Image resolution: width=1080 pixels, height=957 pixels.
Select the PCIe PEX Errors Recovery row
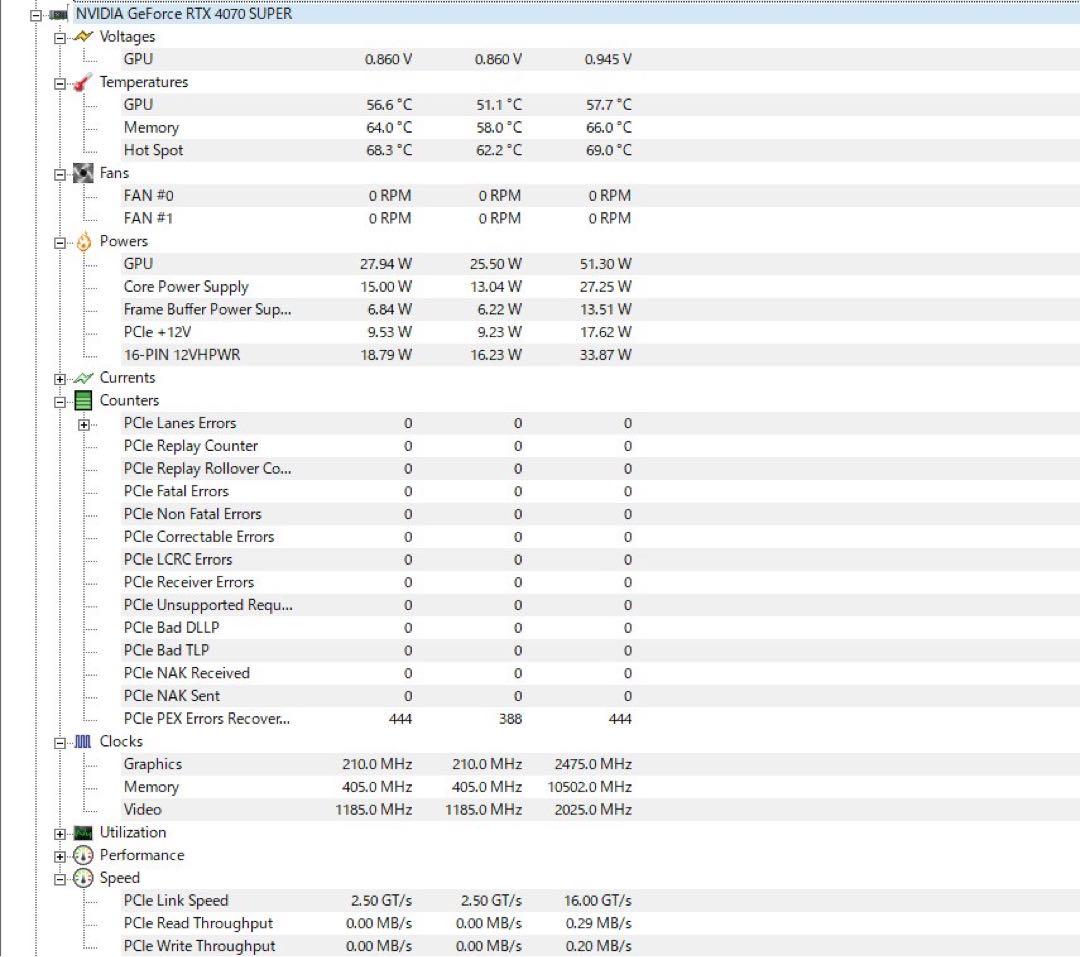[207, 719]
